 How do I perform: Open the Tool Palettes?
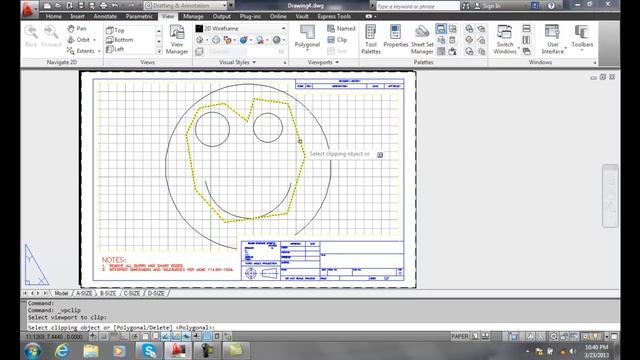click(371, 40)
